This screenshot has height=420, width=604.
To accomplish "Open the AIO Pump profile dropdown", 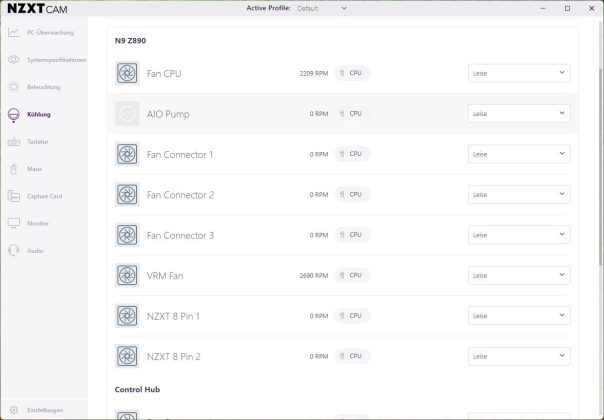I will [519, 114].
